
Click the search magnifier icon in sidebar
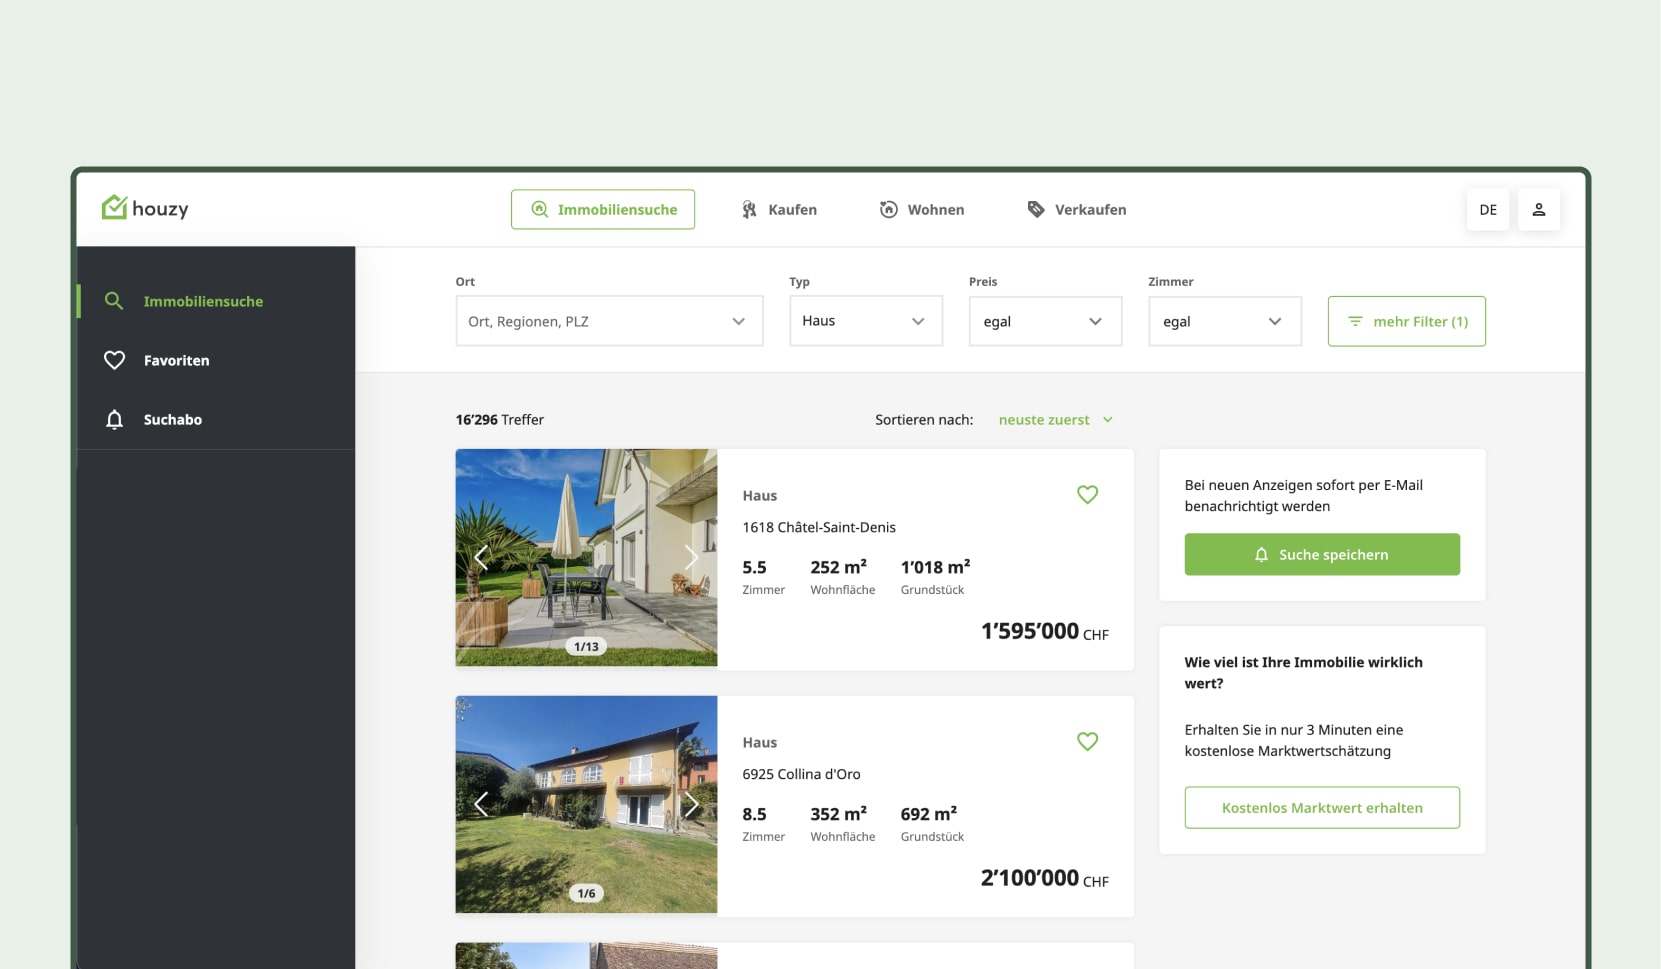point(114,301)
